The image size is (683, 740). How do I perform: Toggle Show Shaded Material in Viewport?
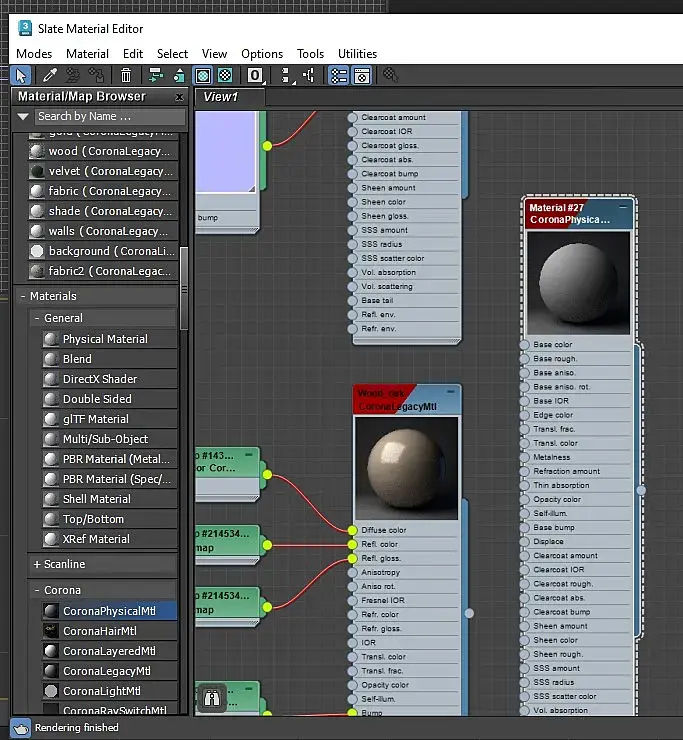(203, 75)
